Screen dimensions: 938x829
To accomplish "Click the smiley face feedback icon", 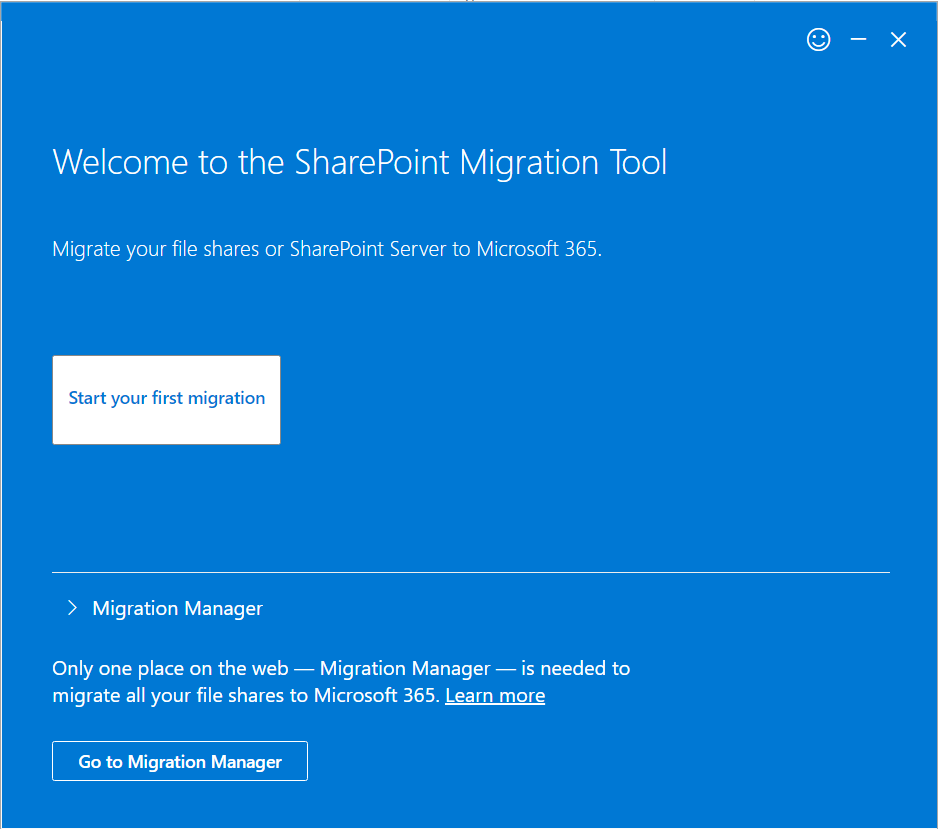I will (x=818, y=40).
